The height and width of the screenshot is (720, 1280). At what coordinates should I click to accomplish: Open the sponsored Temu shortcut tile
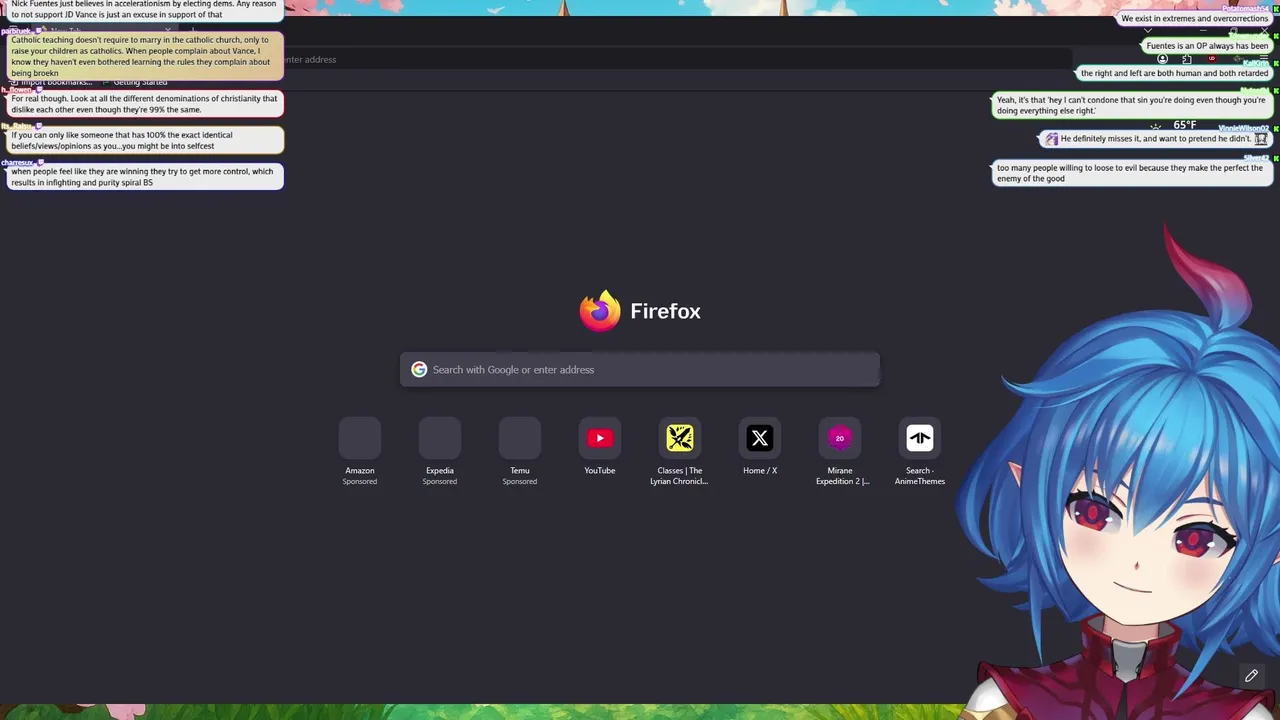click(520, 438)
